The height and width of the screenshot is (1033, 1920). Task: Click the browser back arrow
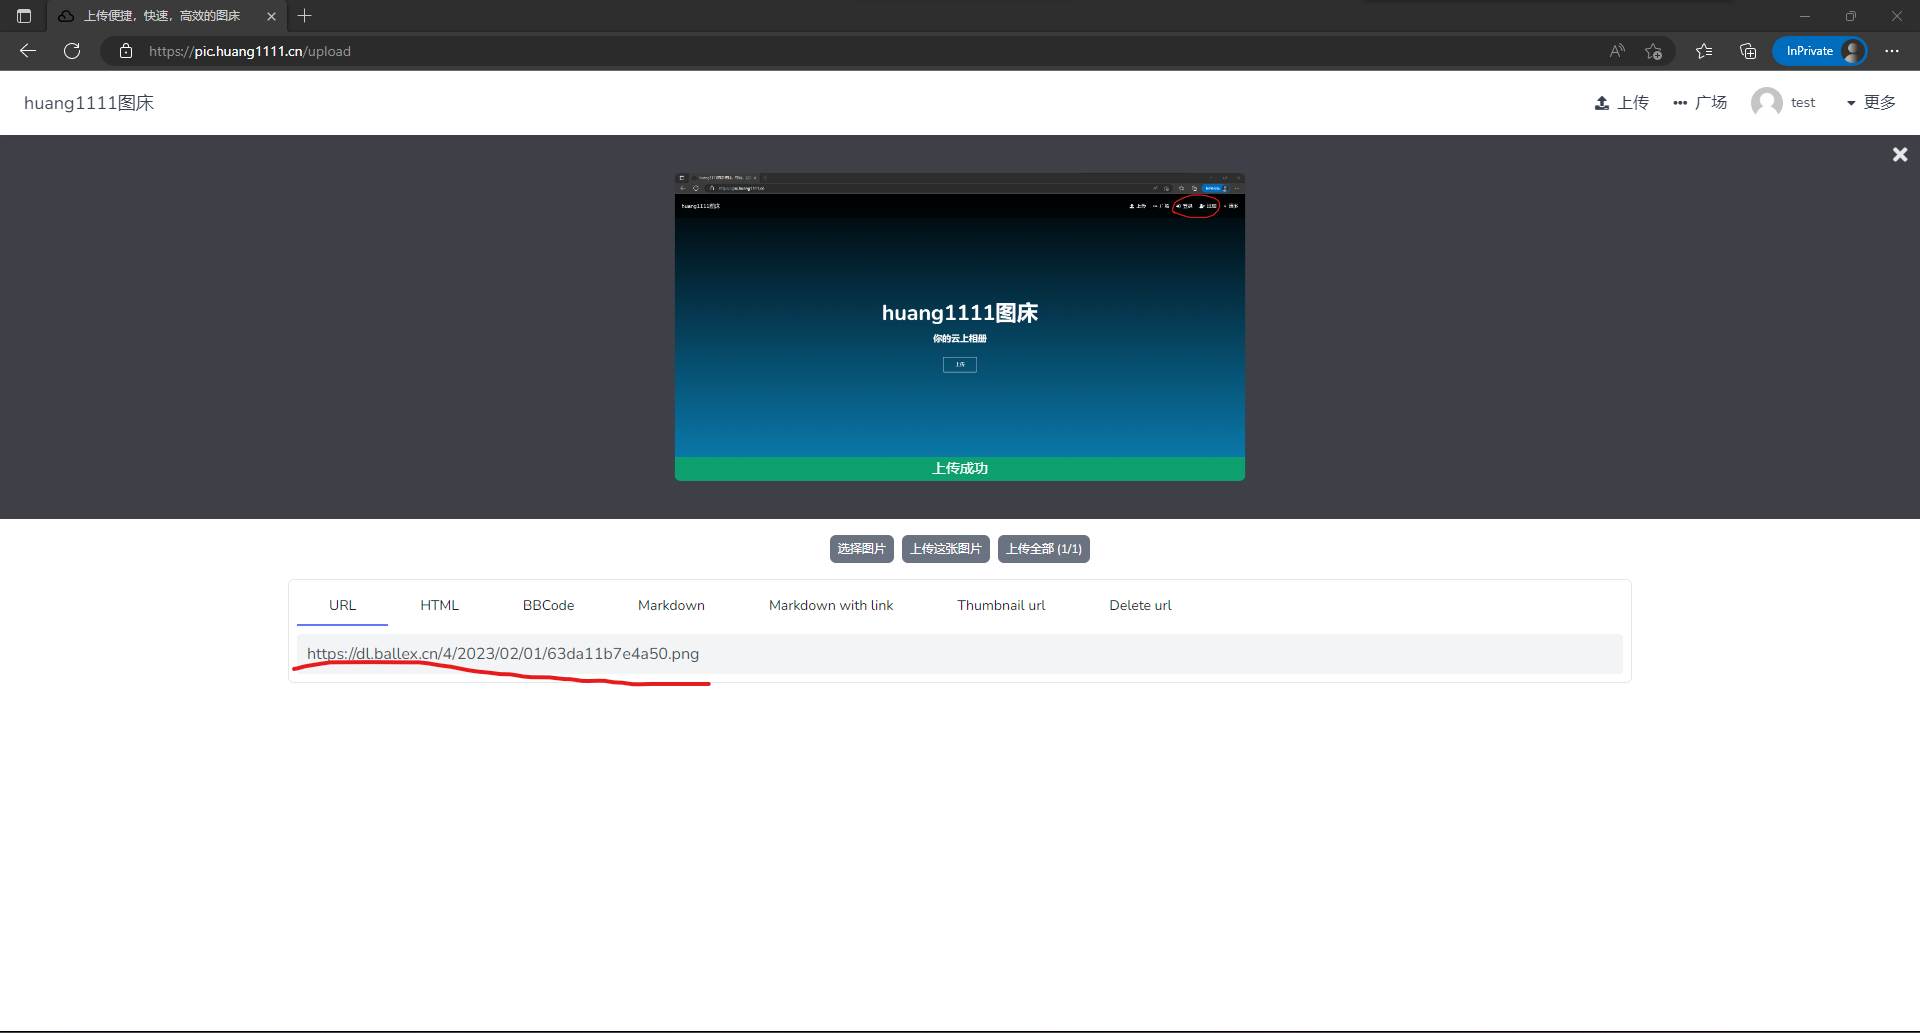[x=28, y=51]
